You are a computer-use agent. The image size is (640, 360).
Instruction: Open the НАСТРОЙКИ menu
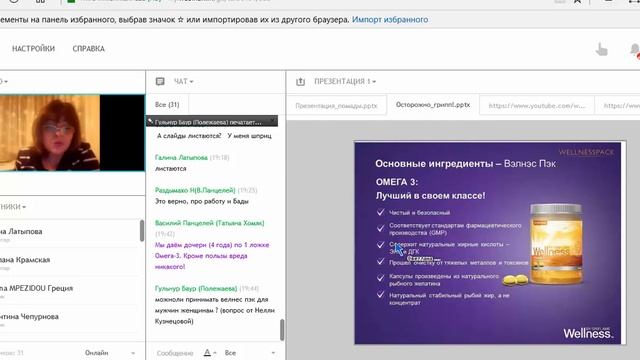click(33, 49)
